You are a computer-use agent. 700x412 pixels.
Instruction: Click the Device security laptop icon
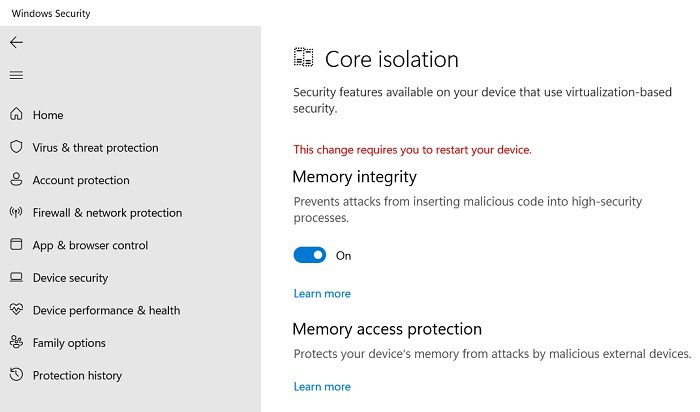coord(16,278)
